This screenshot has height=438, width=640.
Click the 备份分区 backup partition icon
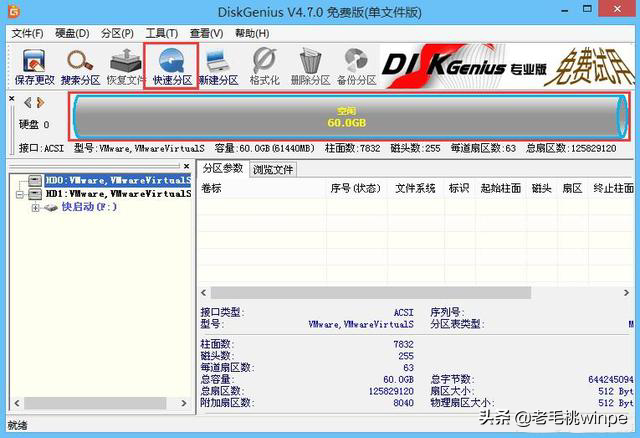pyautogui.click(x=356, y=65)
